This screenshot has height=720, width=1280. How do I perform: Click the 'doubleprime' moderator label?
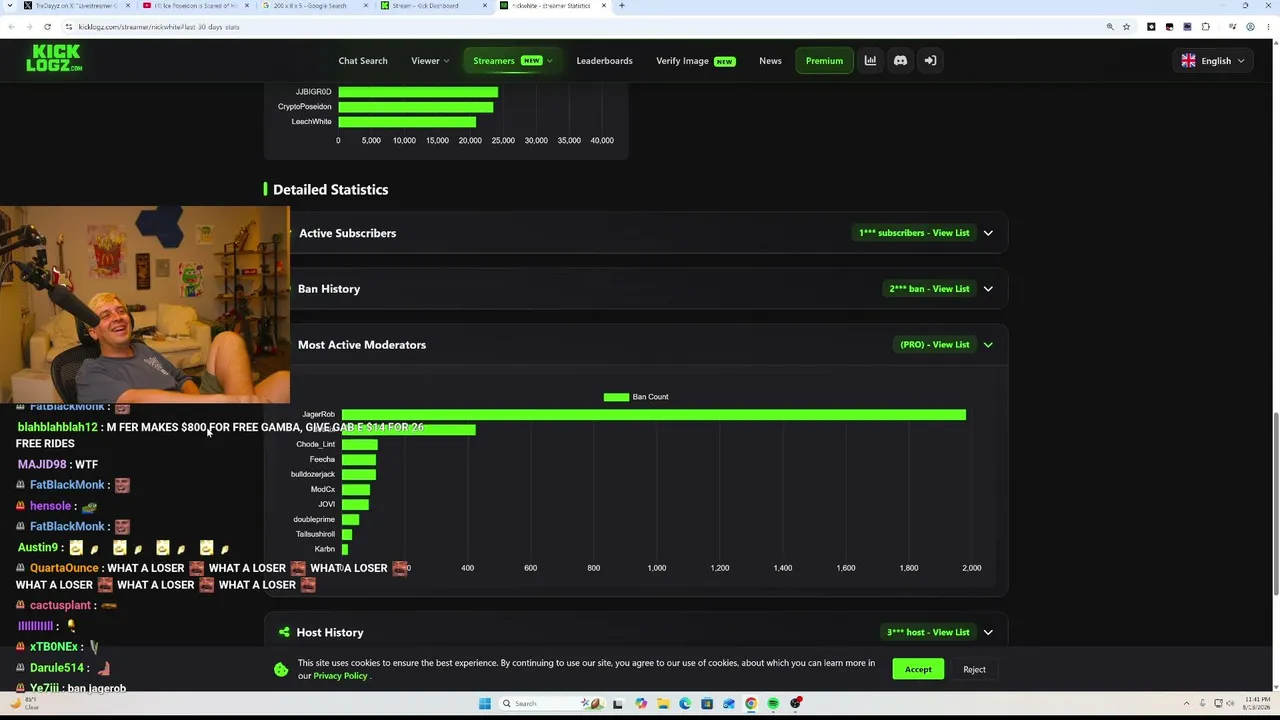click(314, 519)
